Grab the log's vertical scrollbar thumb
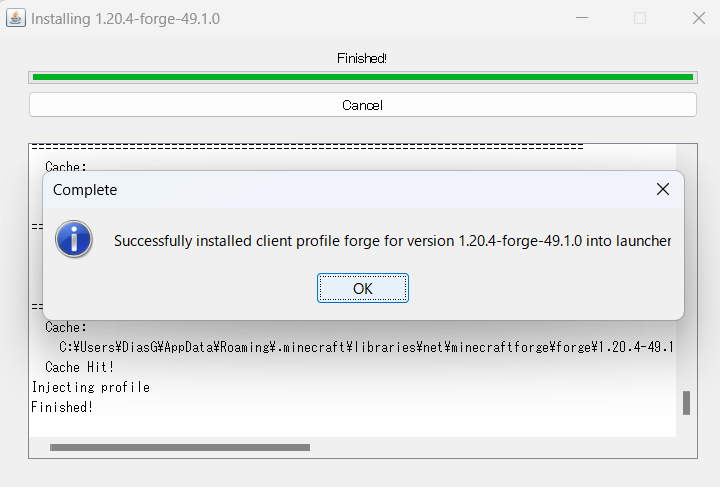This screenshot has width=720, height=487. [x=686, y=402]
